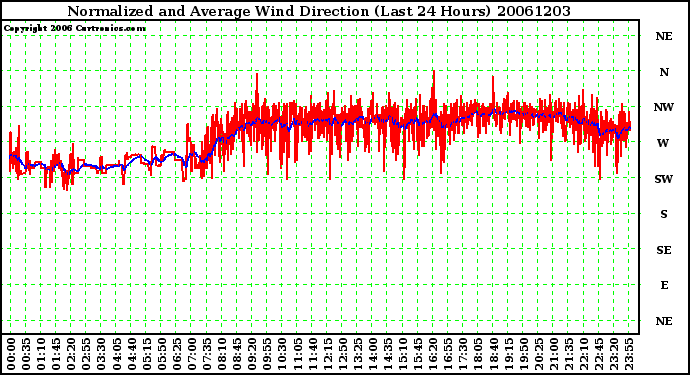Click the '01:10' time axis label

(x=41, y=354)
